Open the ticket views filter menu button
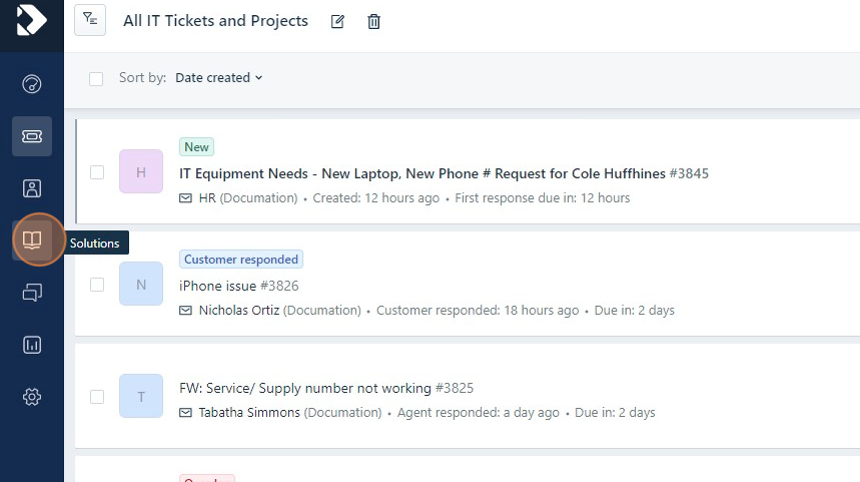This screenshot has width=860, height=482. 90,20
